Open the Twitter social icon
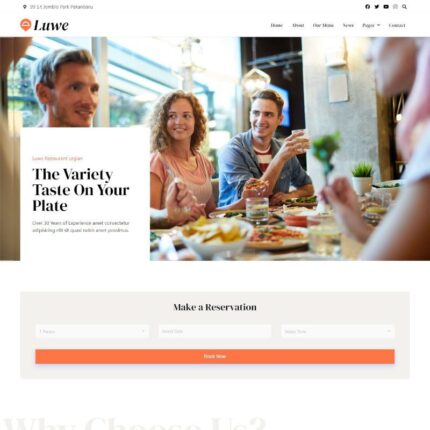The image size is (430, 430). [377, 7]
